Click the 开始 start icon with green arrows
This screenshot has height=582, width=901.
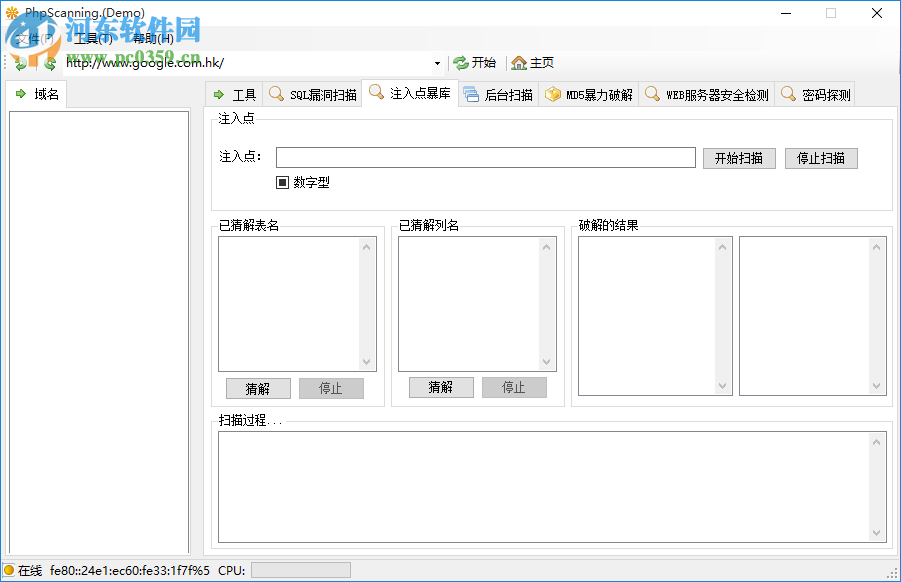click(461, 62)
